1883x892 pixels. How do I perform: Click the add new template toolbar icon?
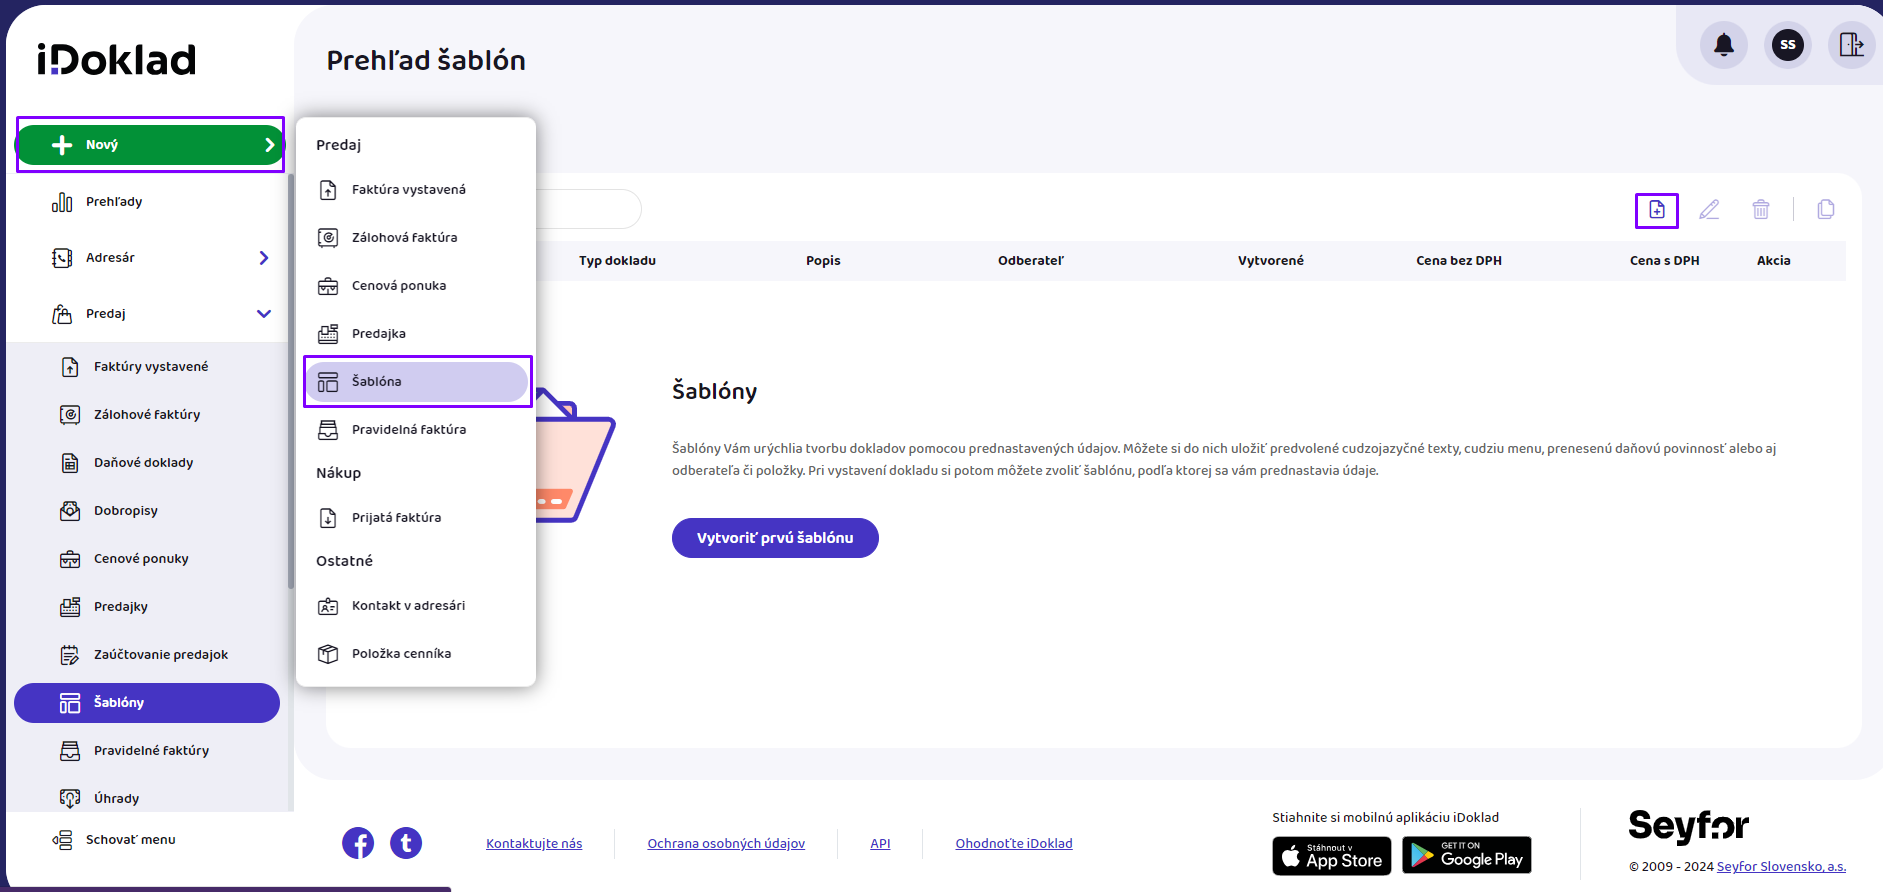pos(1657,210)
